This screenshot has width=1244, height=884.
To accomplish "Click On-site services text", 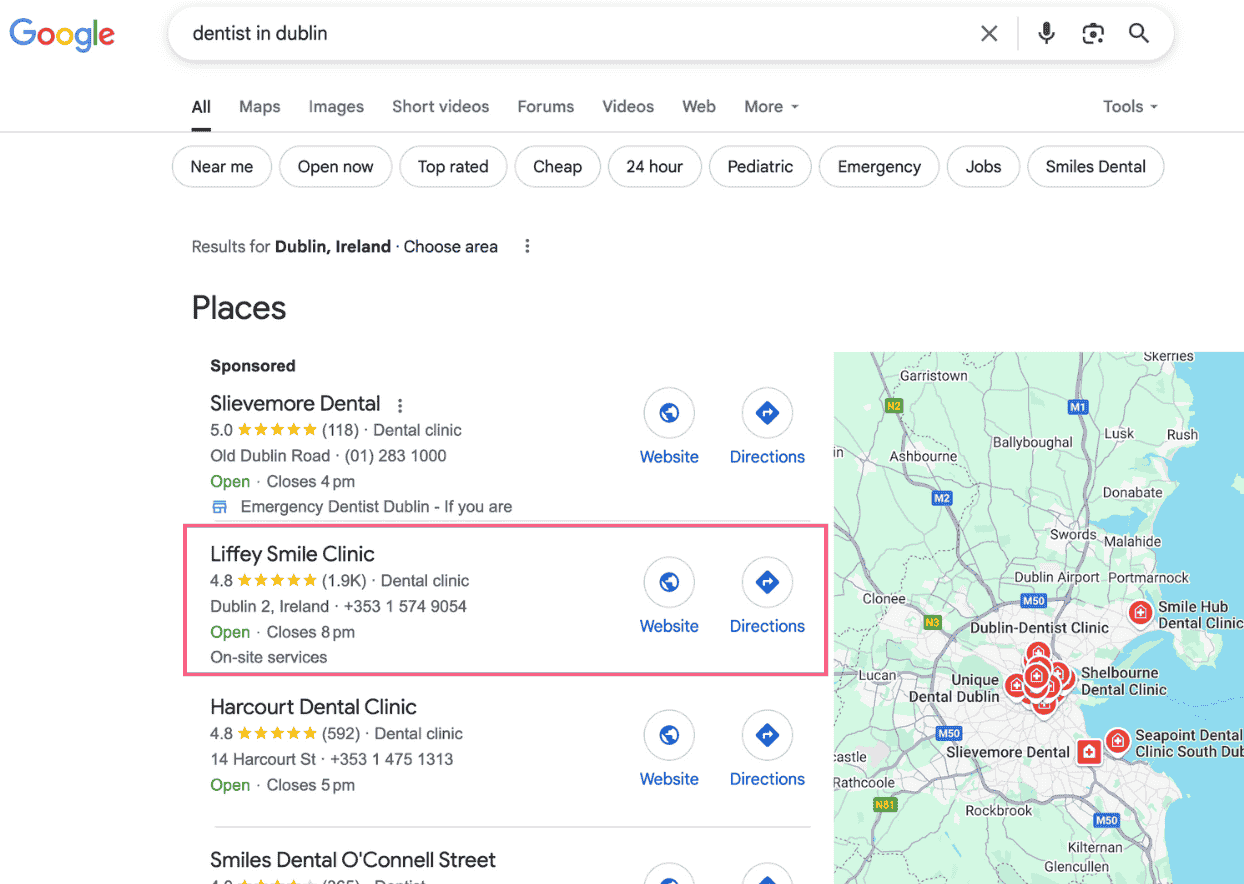I will 268,657.
